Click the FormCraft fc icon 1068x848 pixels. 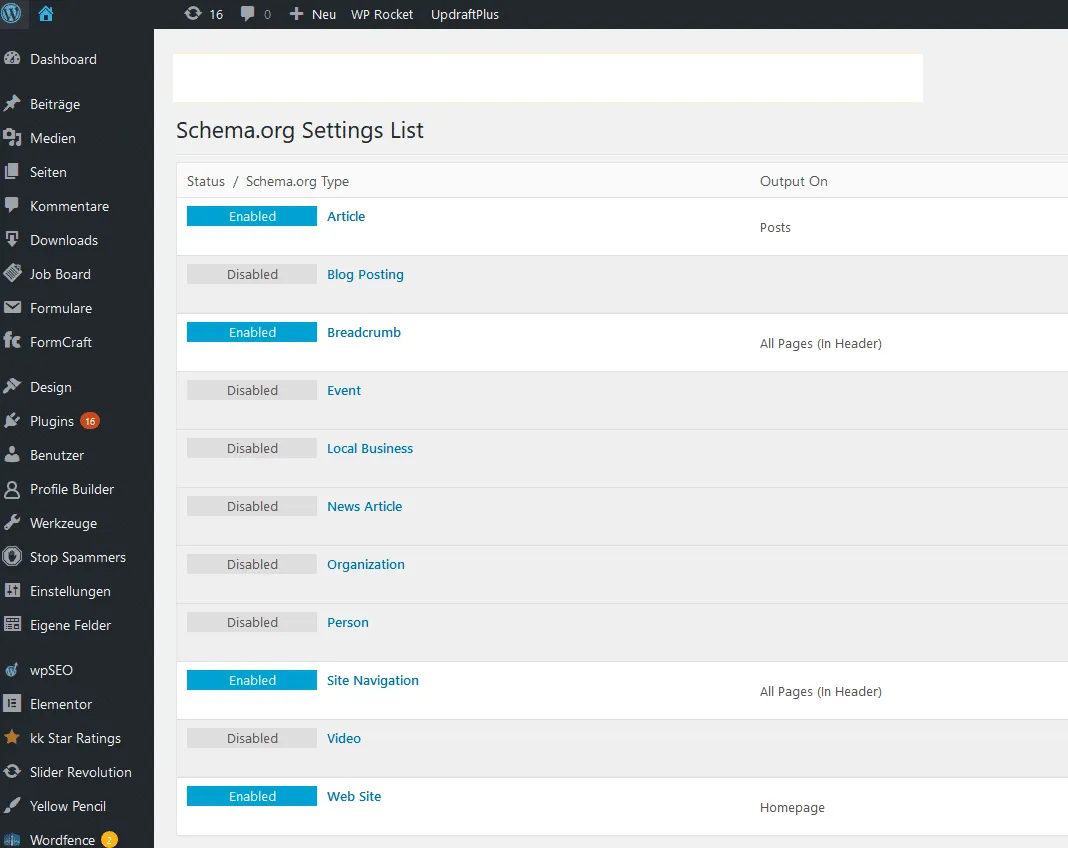[x=12, y=341]
